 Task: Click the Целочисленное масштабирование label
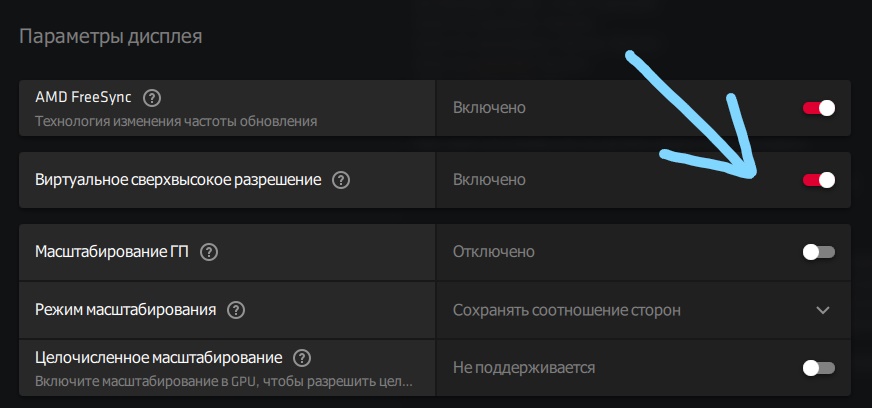pos(159,358)
